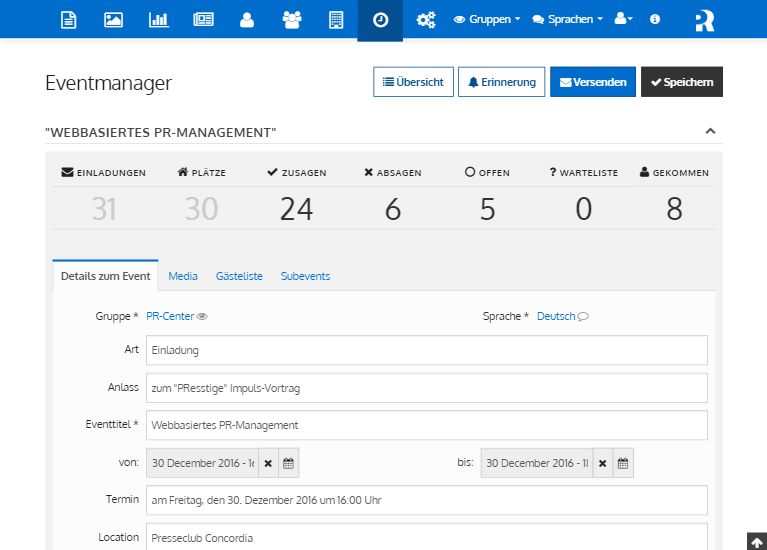
Task: Switch to the Media tab
Action: (183, 276)
